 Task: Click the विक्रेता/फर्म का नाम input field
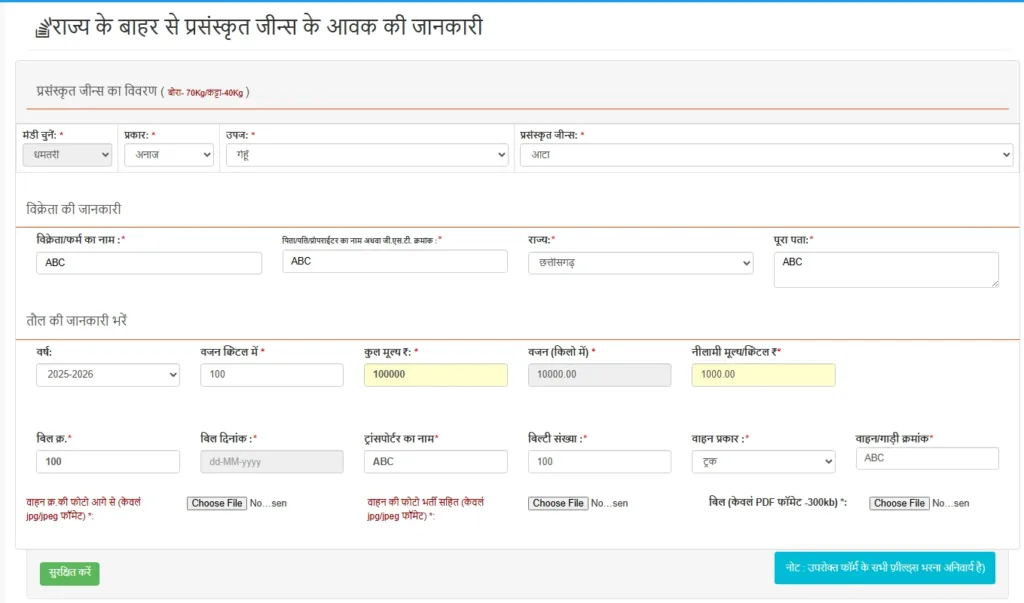click(148, 263)
